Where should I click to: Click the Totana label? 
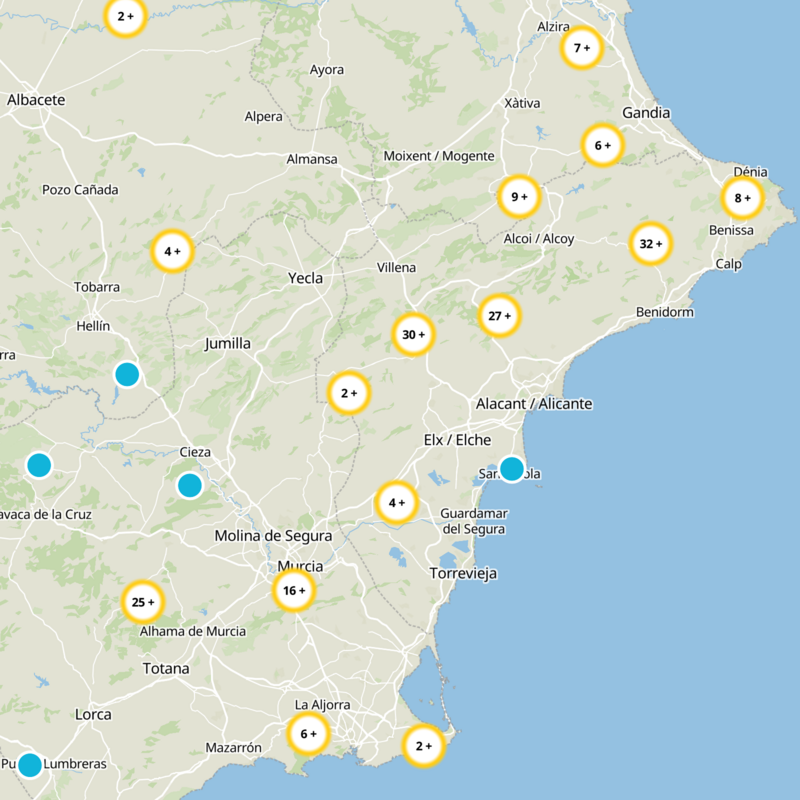coord(166,669)
